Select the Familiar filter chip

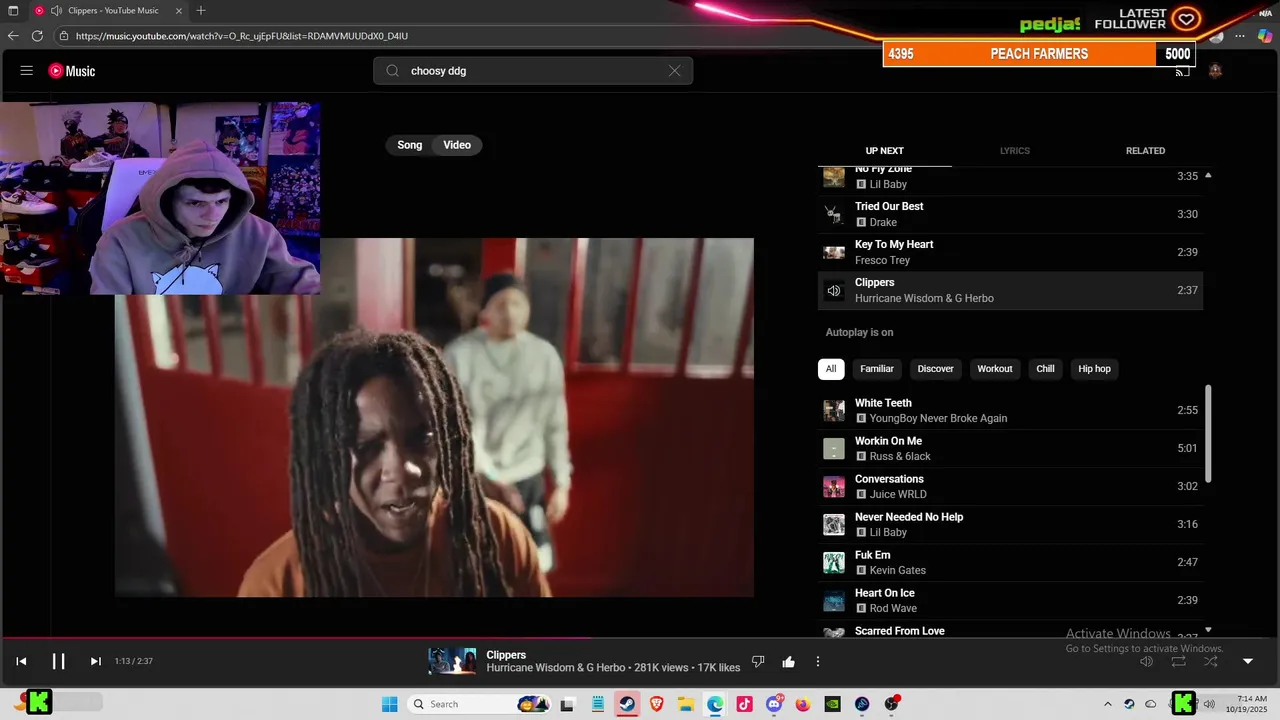877,369
